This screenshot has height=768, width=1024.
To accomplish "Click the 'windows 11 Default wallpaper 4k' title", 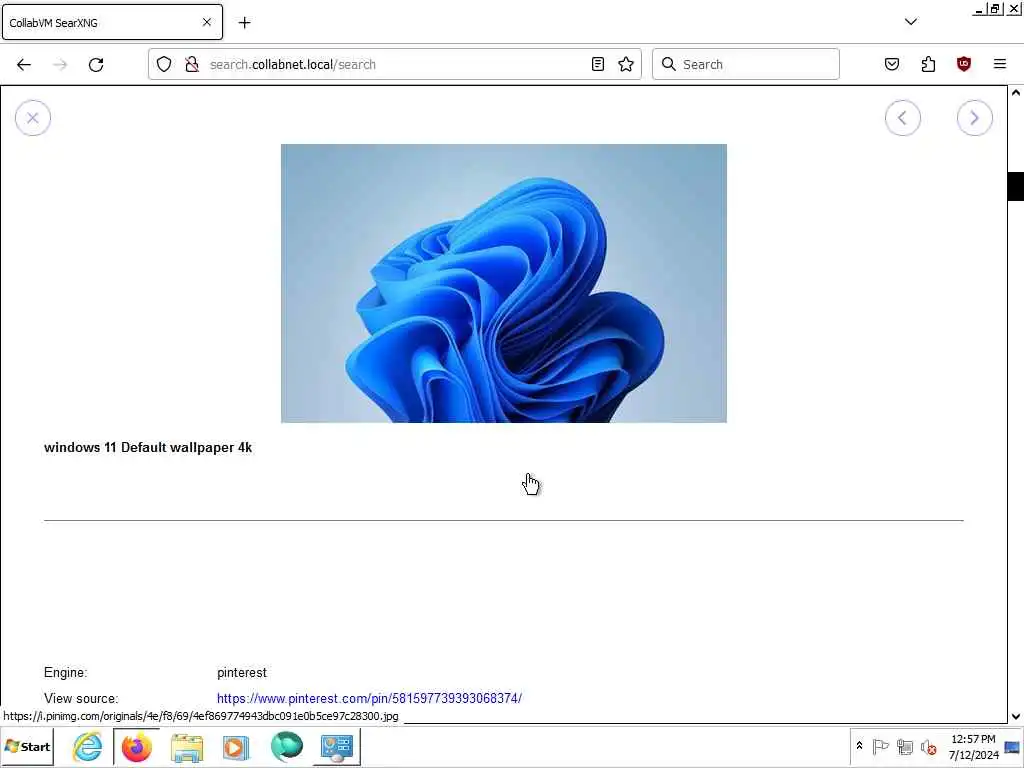I will pos(148,447).
